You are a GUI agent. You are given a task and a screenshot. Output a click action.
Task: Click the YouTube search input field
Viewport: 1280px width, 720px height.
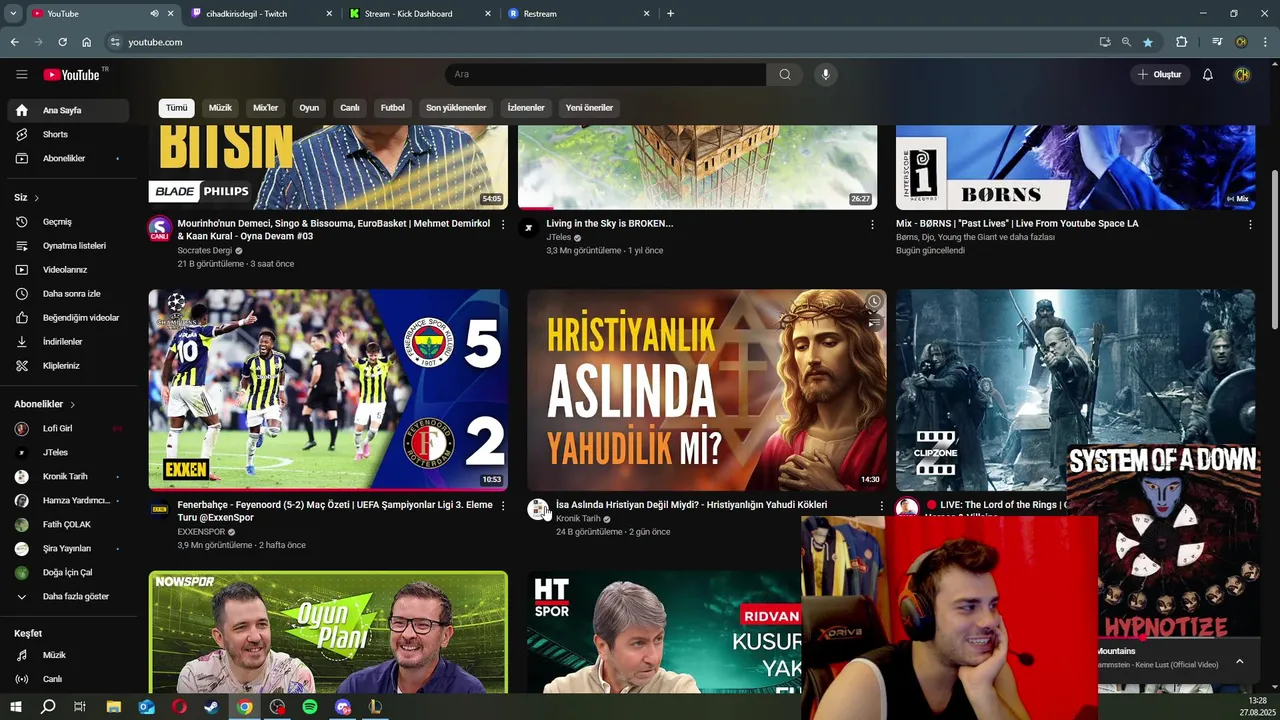tap(606, 74)
